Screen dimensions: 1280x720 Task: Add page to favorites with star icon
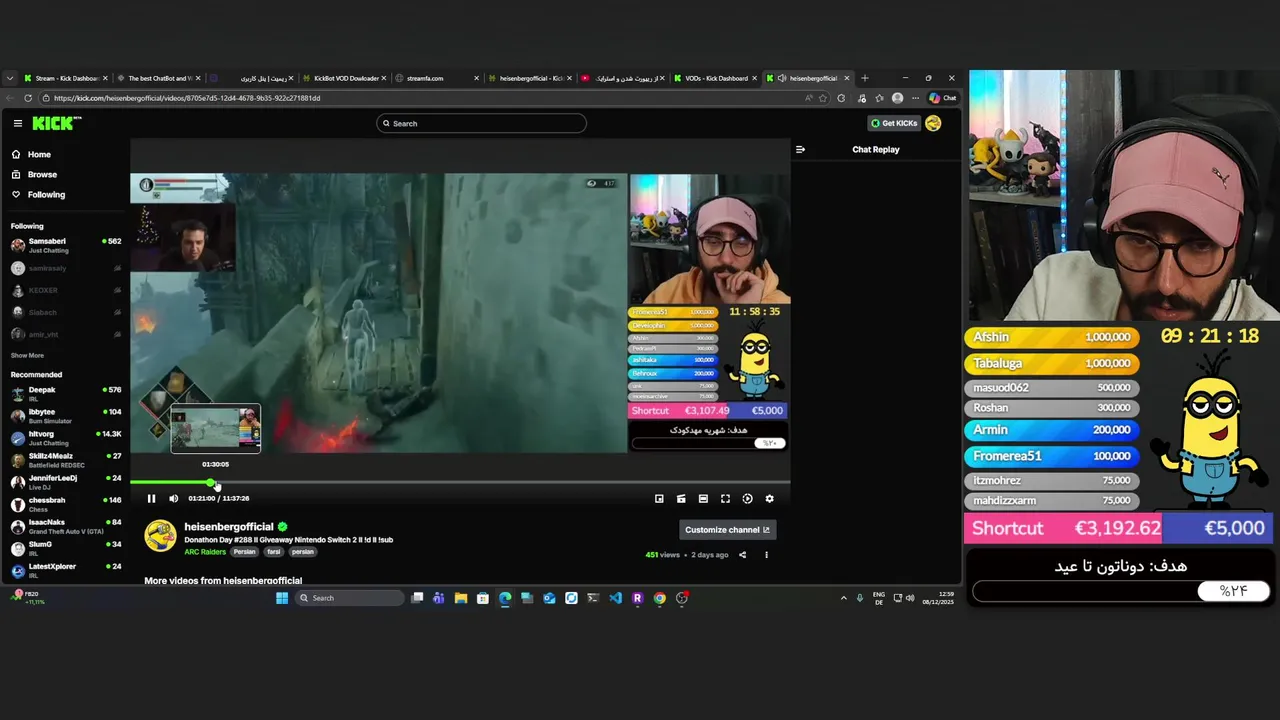(x=823, y=98)
